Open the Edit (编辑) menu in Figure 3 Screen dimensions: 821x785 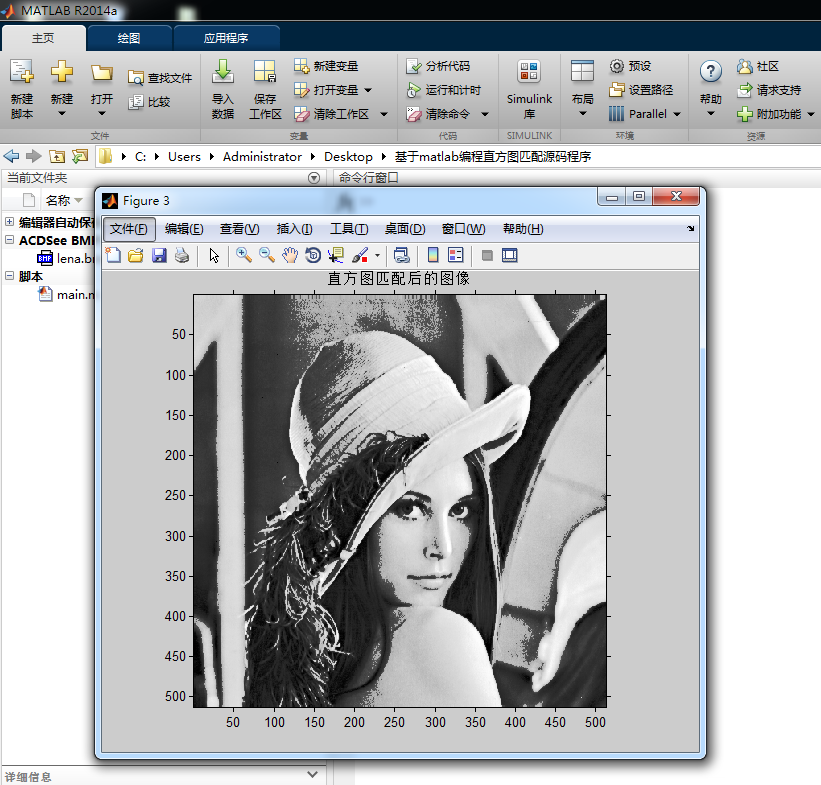pyautogui.click(x=184, y=229)
